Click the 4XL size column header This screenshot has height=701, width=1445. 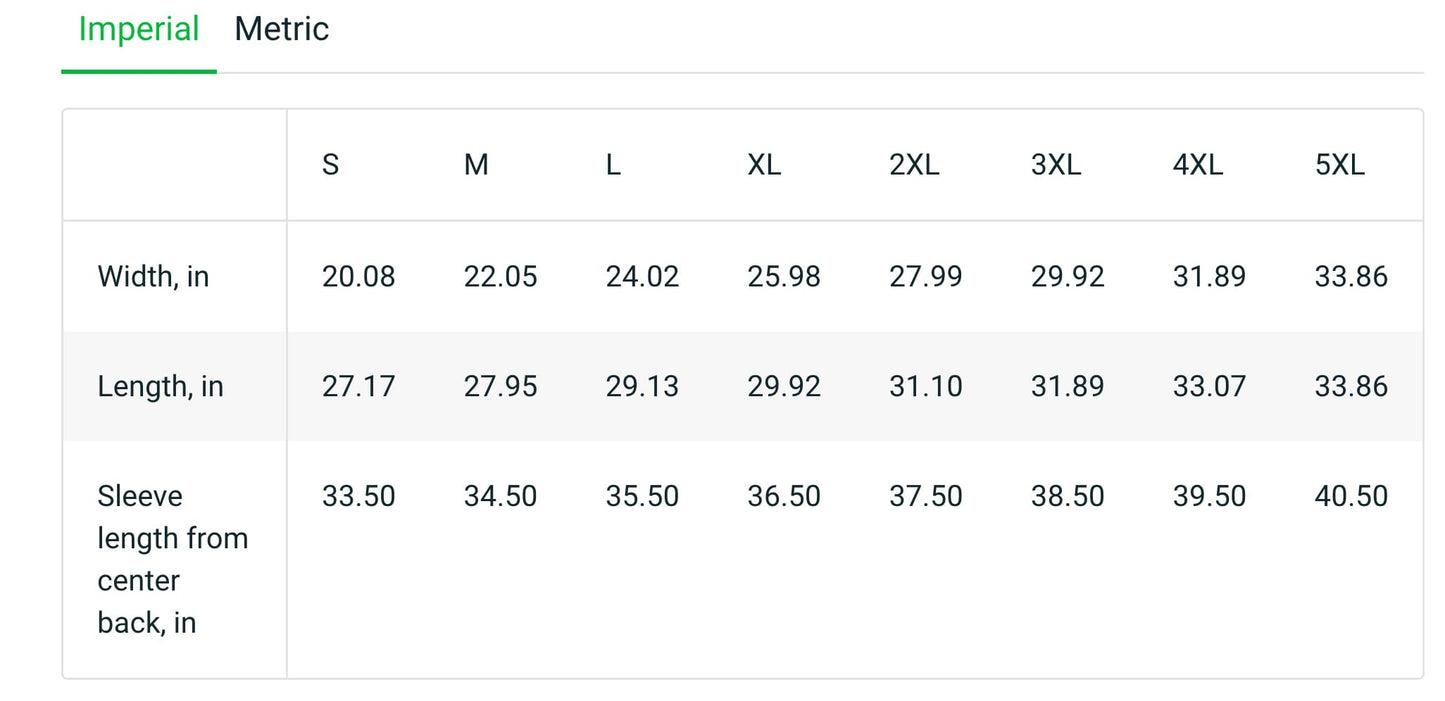1198,165
